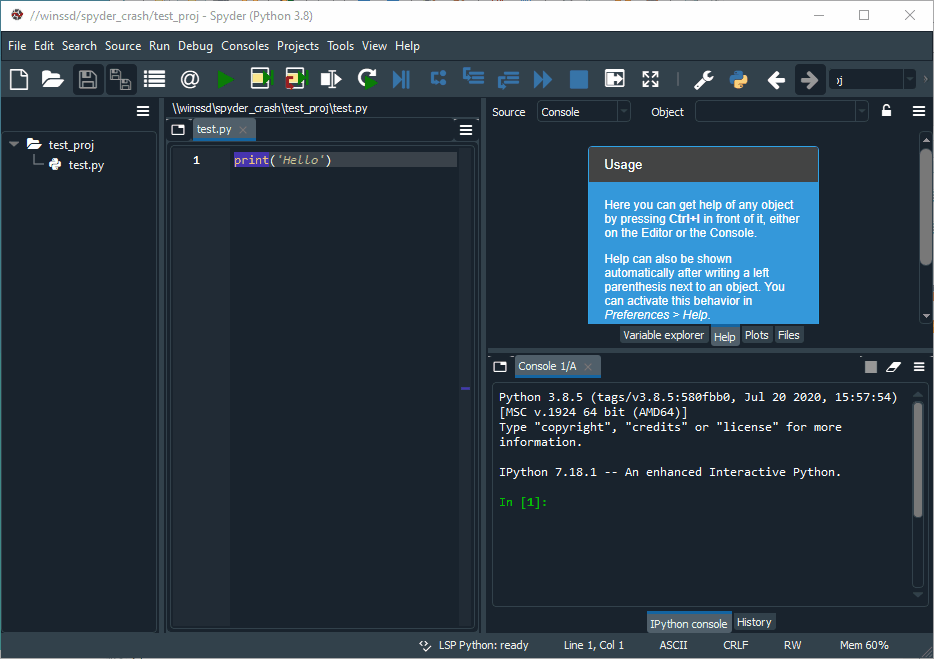
Task: Interrupt the kernel via the stop square
Action: coord(870,367)
